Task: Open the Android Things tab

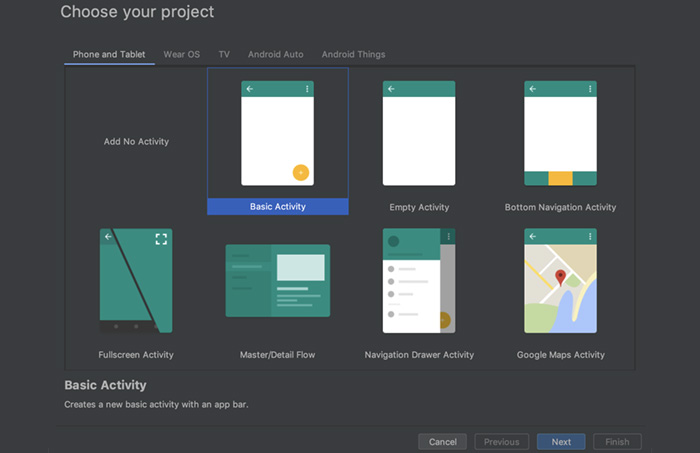Action: coord(353,54)
